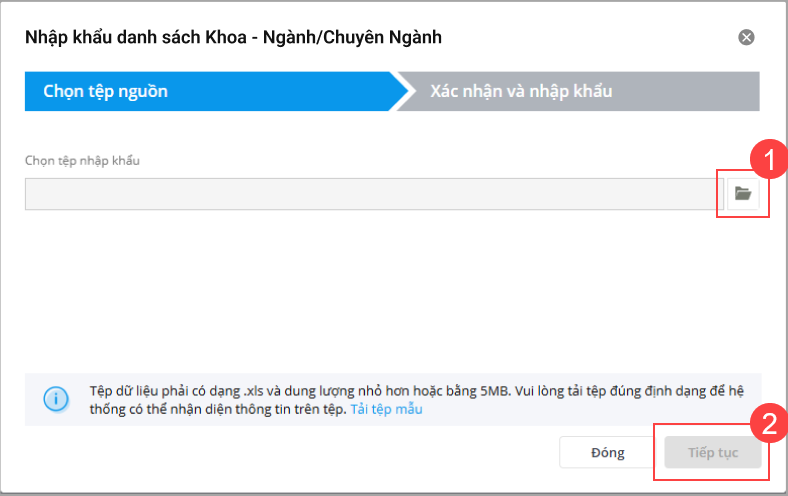Open the folder browse icon
This screenshot has height=496, width=788.
tap(742, 194)
